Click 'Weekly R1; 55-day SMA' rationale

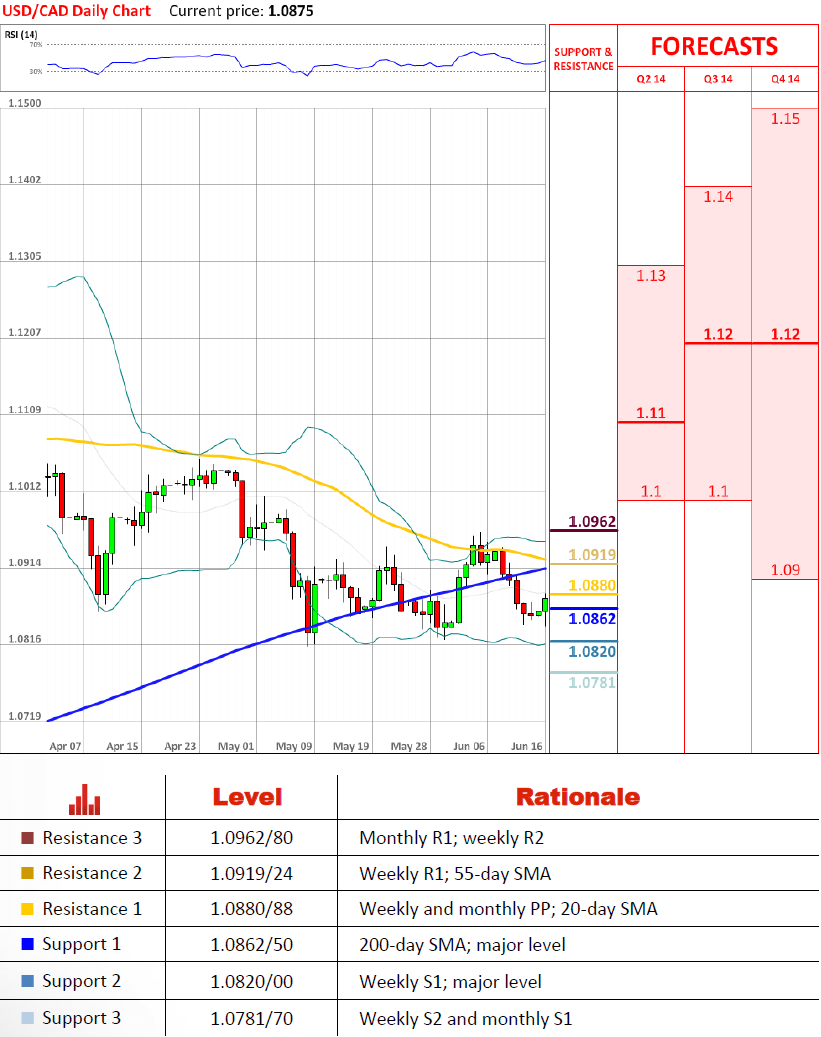455,874
